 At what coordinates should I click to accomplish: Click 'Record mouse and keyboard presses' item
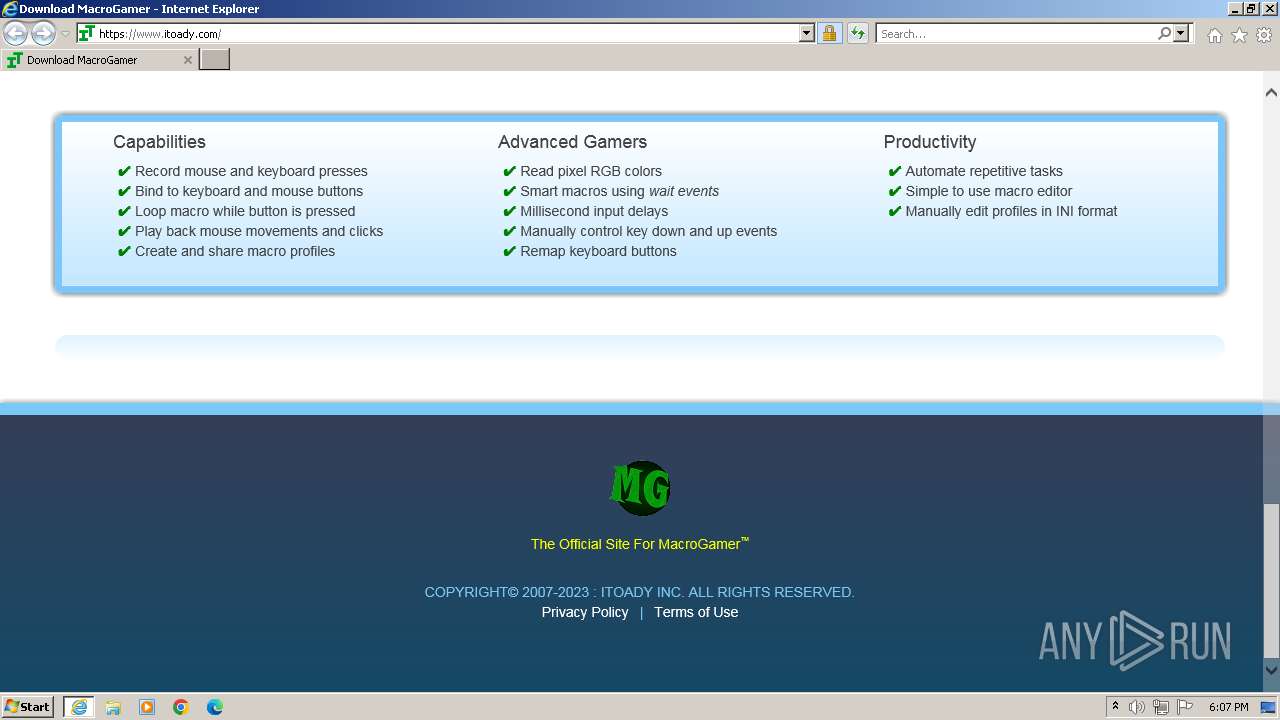point(251,171)
